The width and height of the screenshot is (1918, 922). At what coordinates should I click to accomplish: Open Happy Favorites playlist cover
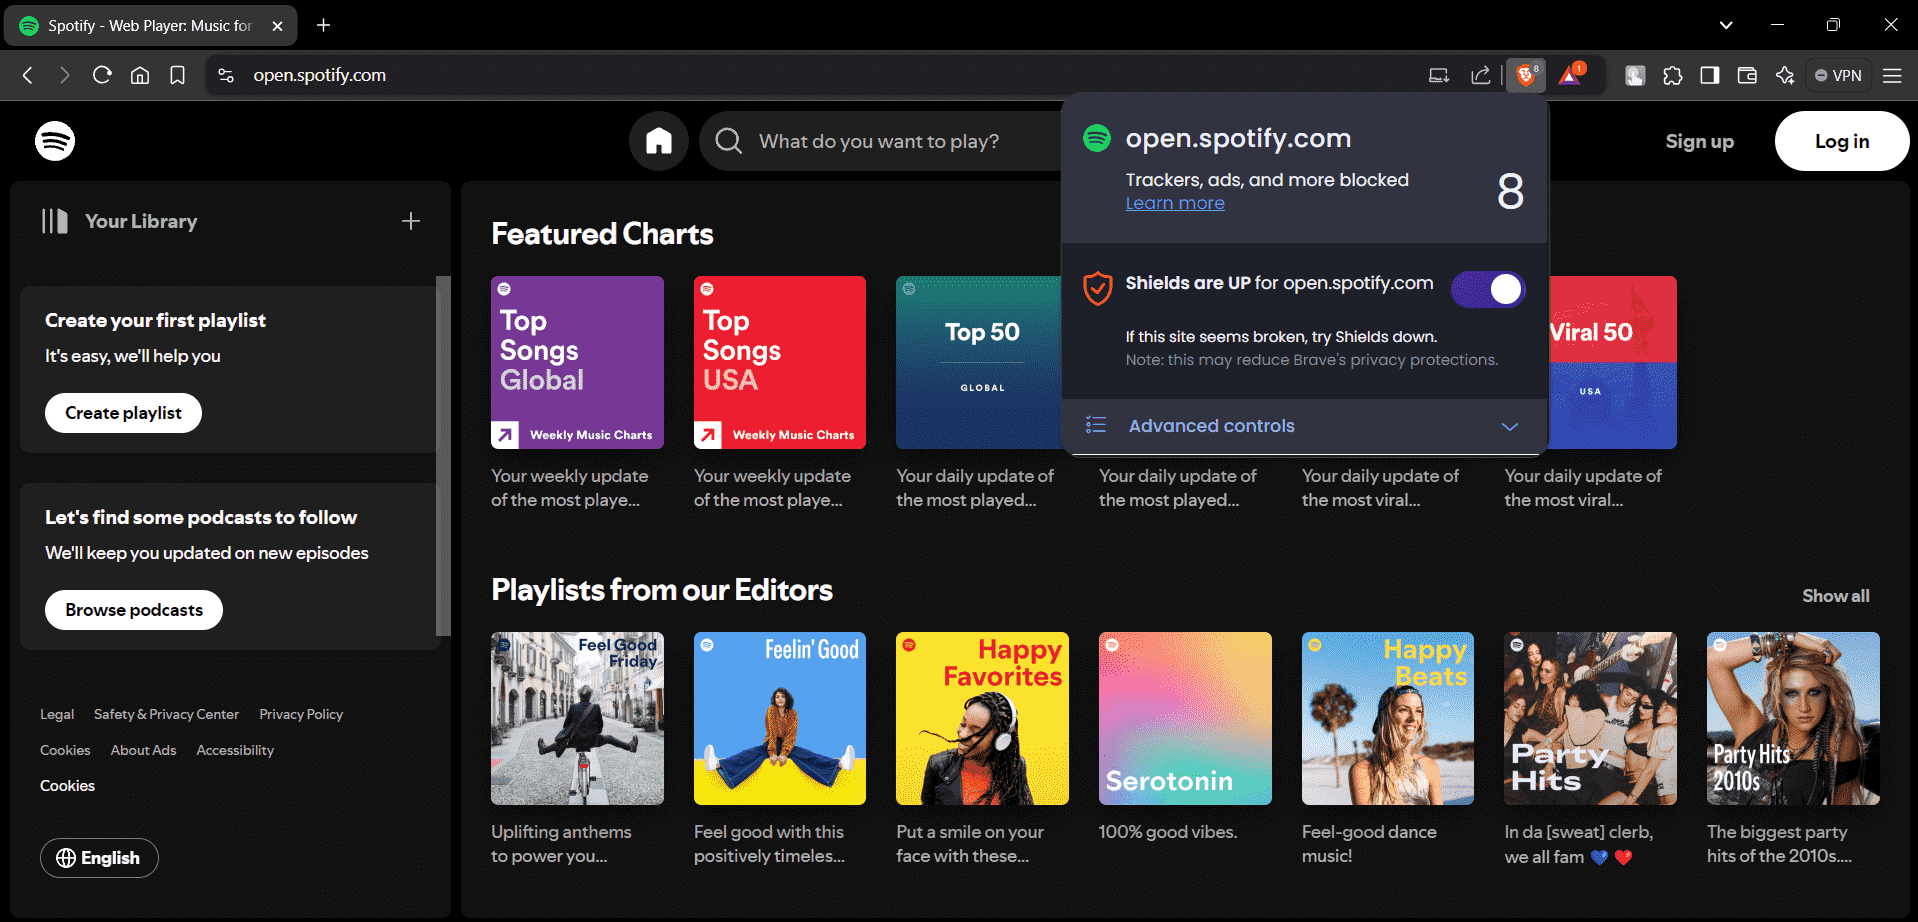(982, 718)
